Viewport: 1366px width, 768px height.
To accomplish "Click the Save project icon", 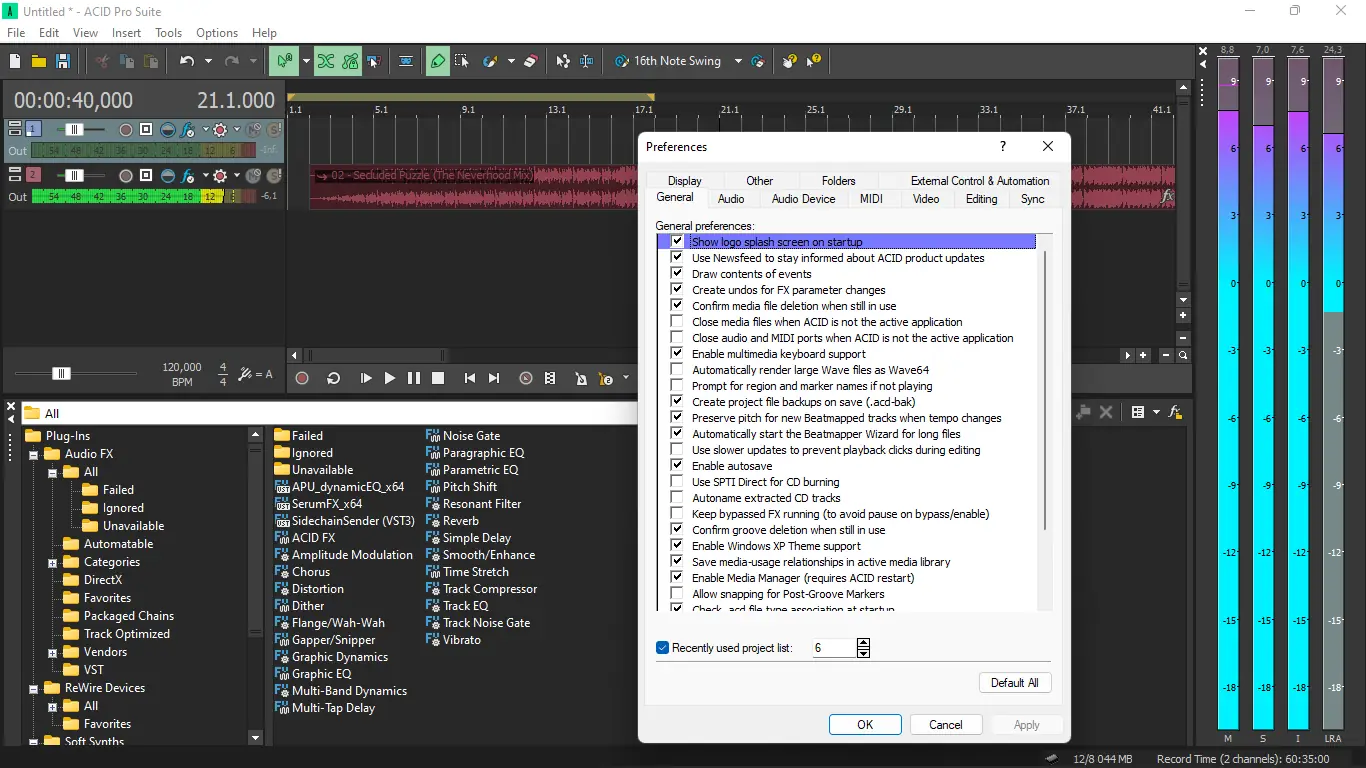I will [x=63, y=61].
